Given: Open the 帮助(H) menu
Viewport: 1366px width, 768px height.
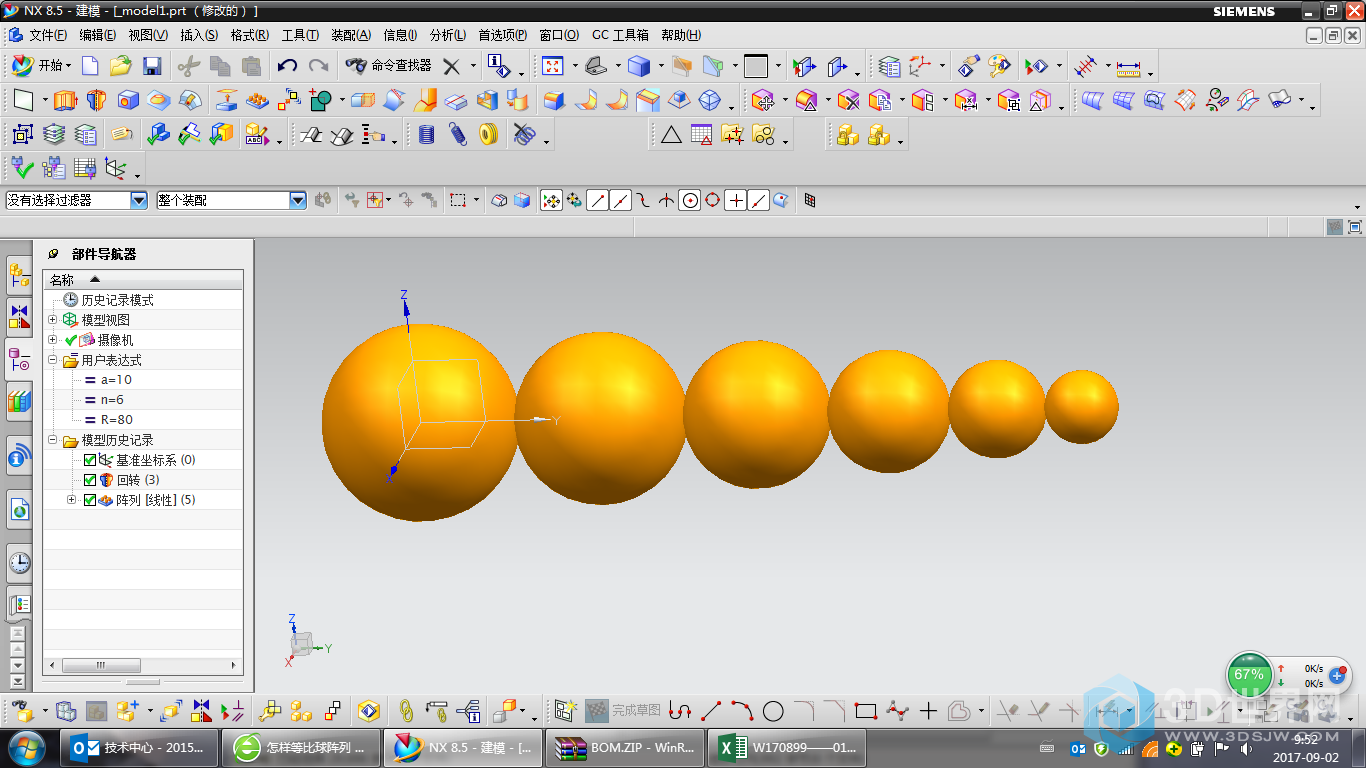Looking at the screenshot, I should coord(681,35).
